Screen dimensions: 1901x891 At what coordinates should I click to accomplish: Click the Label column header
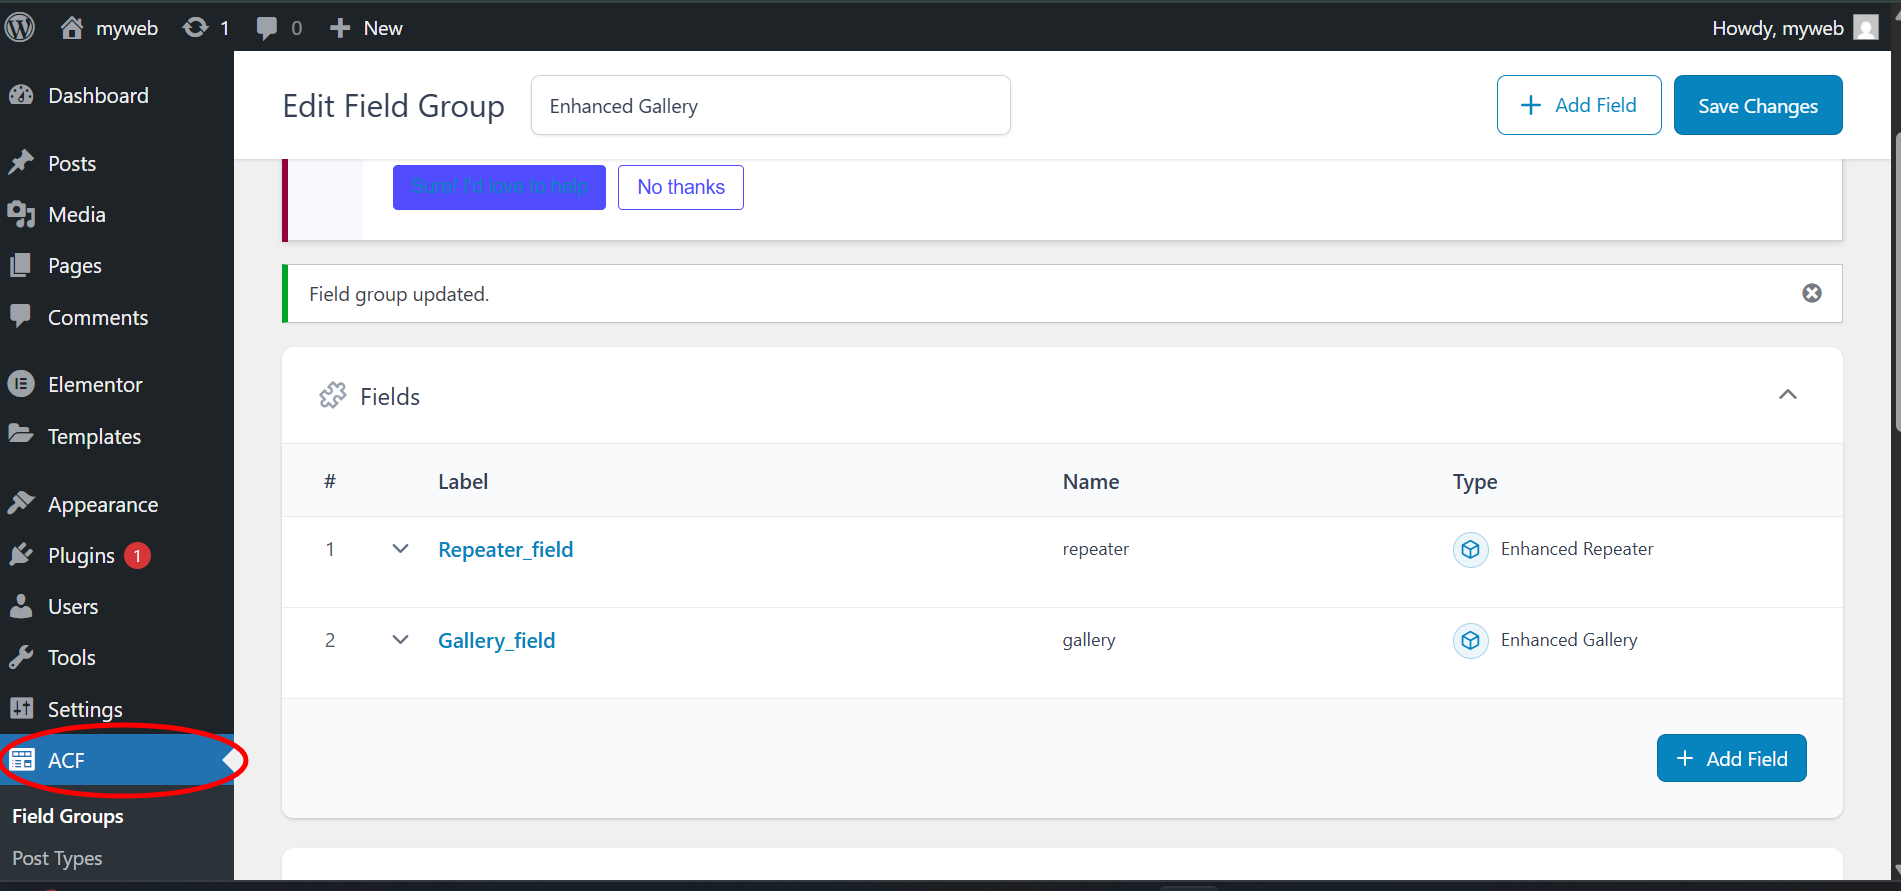pos(463,481)
